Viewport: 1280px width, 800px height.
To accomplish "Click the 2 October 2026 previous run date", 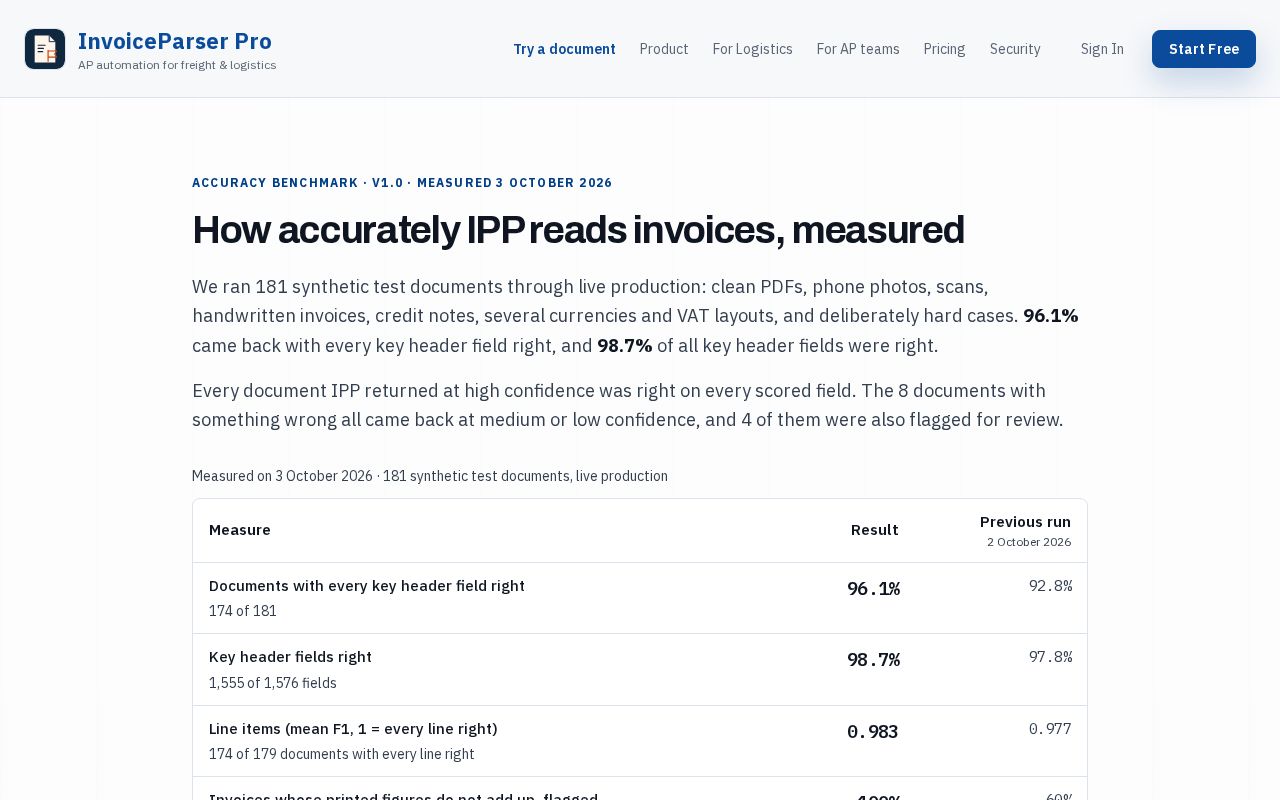I will [1029, 542].
